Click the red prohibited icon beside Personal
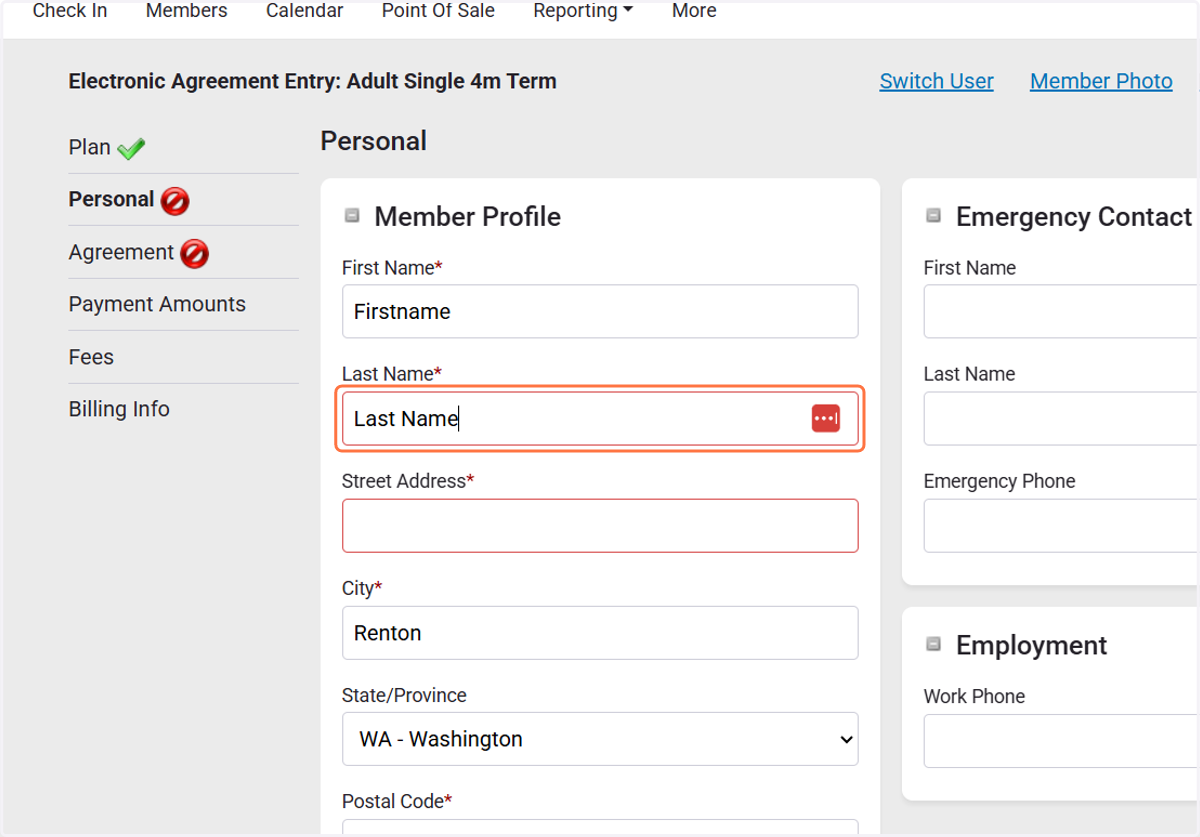The width and height of the screenshot is (1200, 837). (x=174, y=201)
